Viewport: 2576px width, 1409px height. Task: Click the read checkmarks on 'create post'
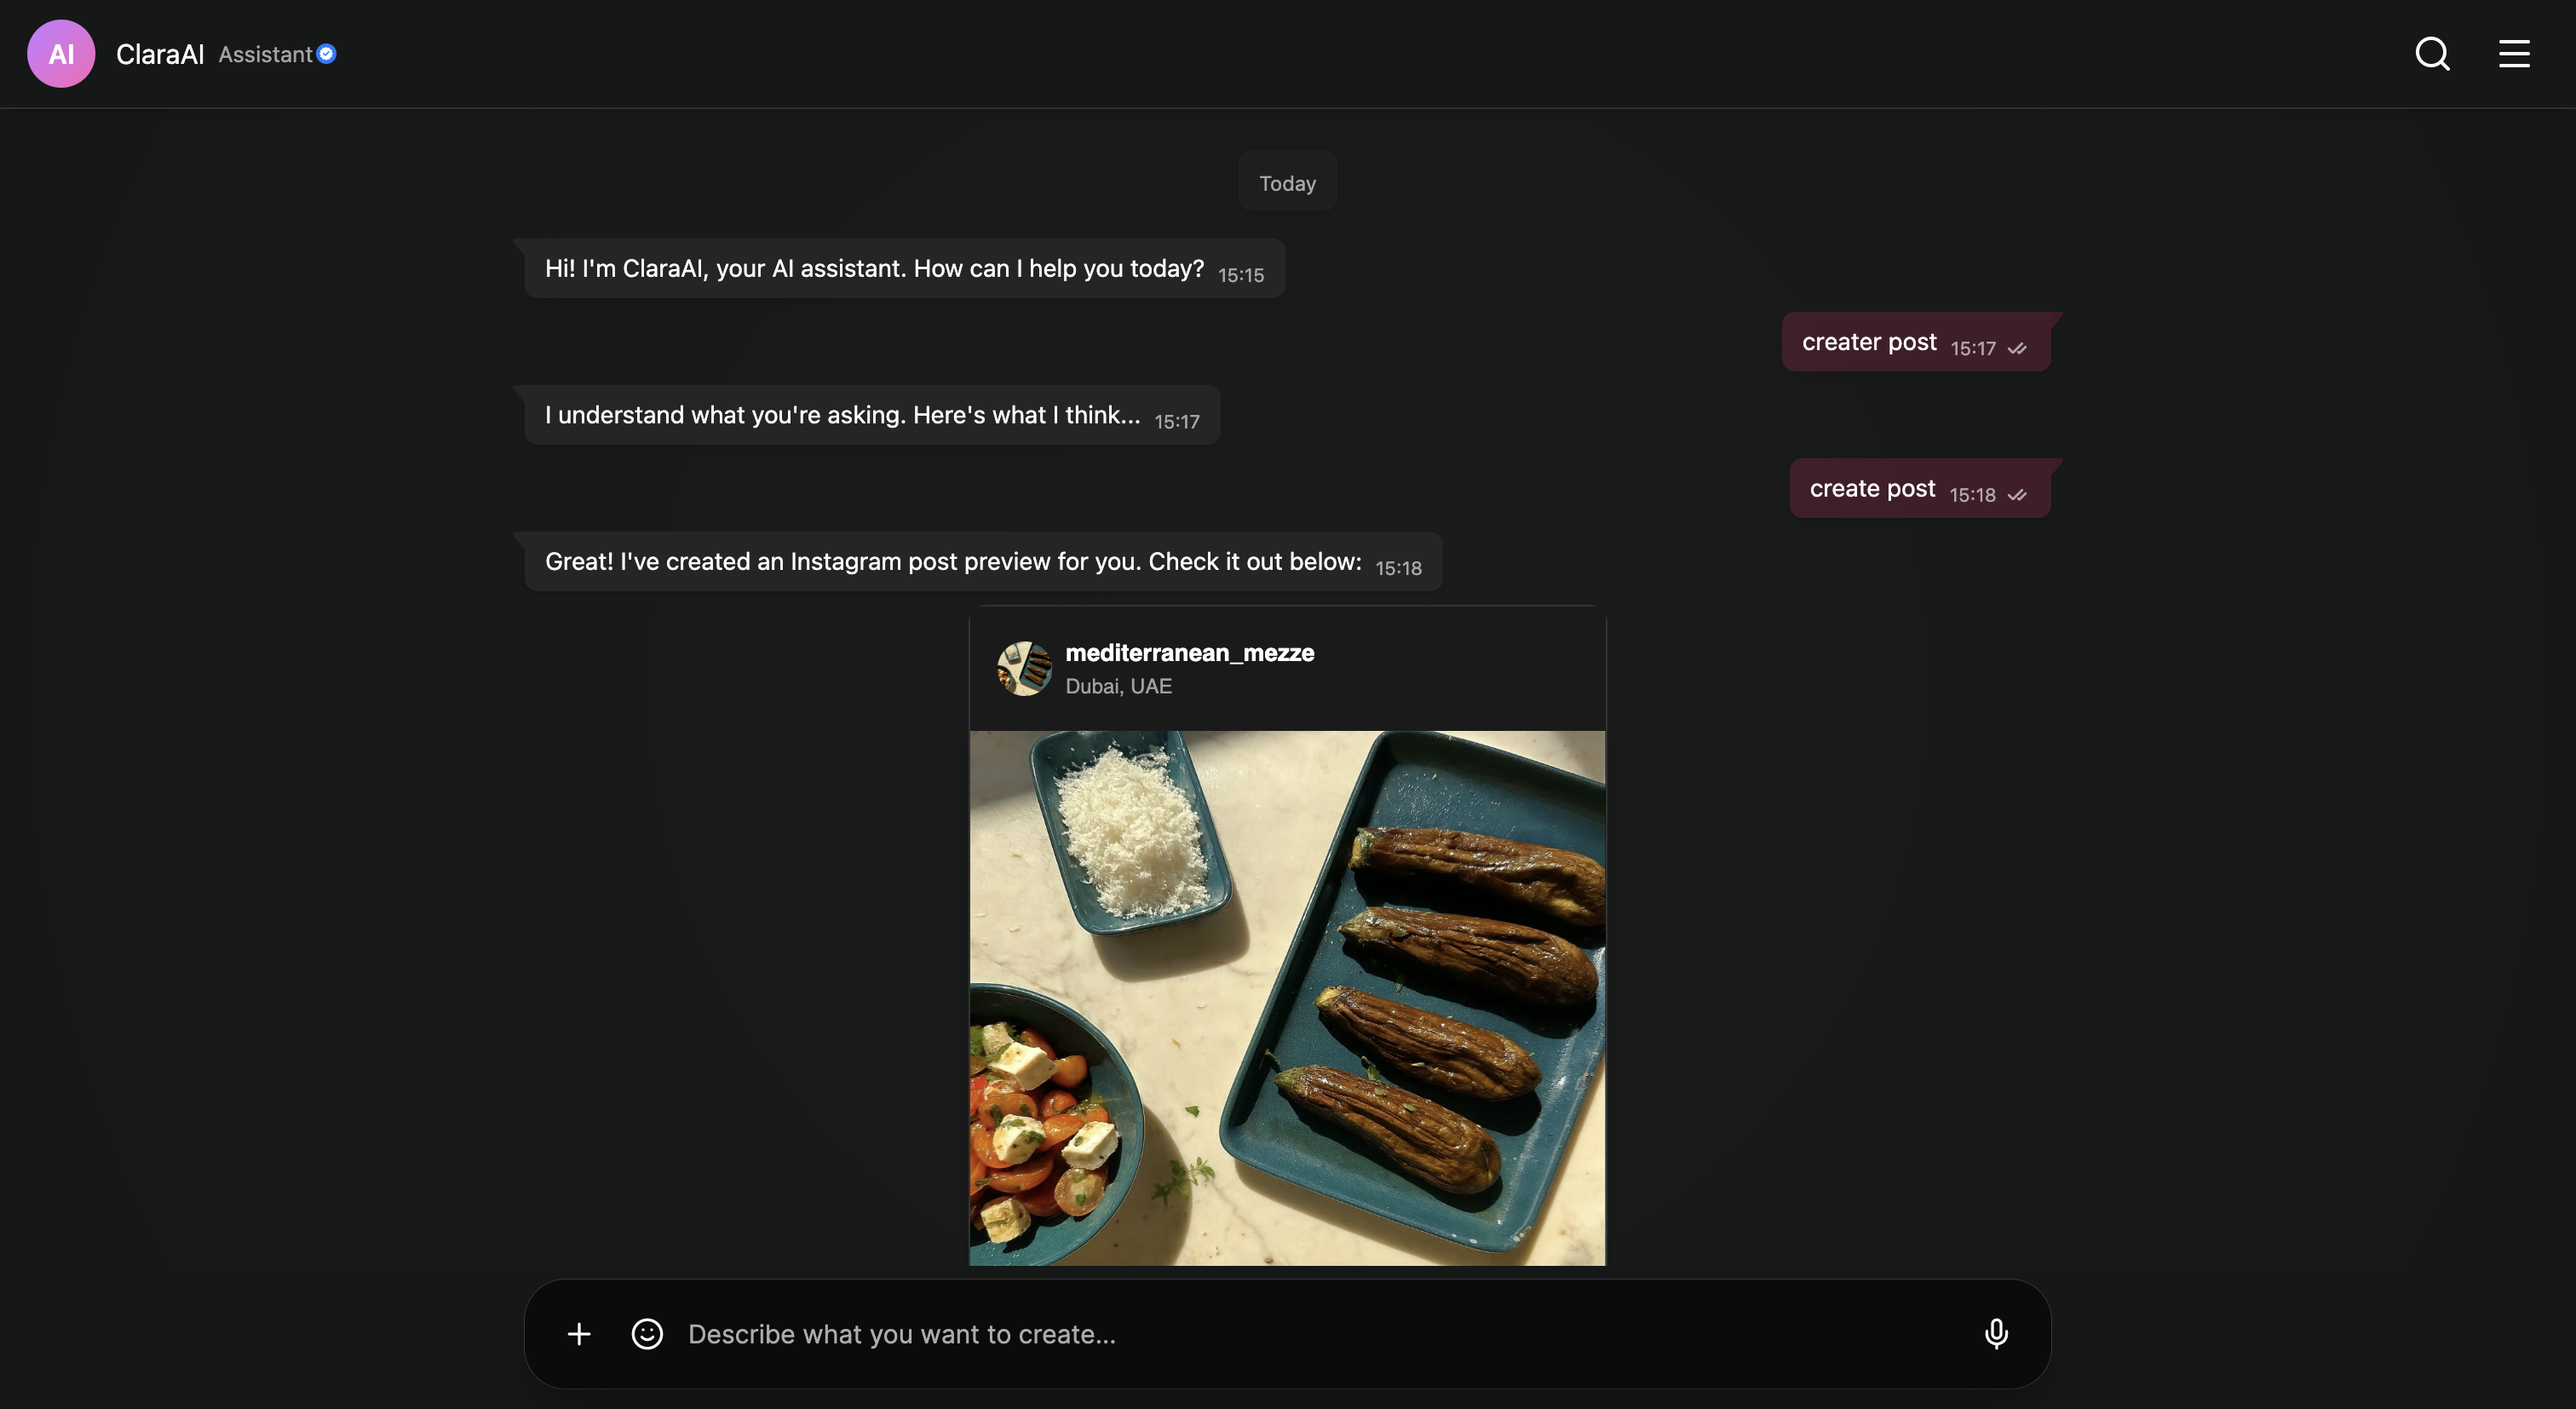2017,495
